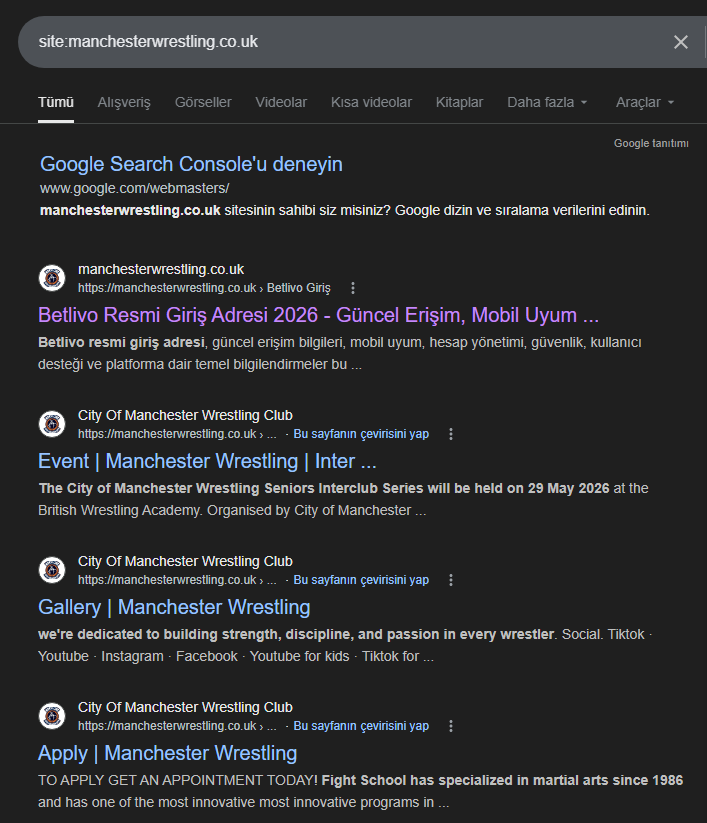Click the Betlivo result site favicon
This screenshot has height=823, width=707.
52,278
